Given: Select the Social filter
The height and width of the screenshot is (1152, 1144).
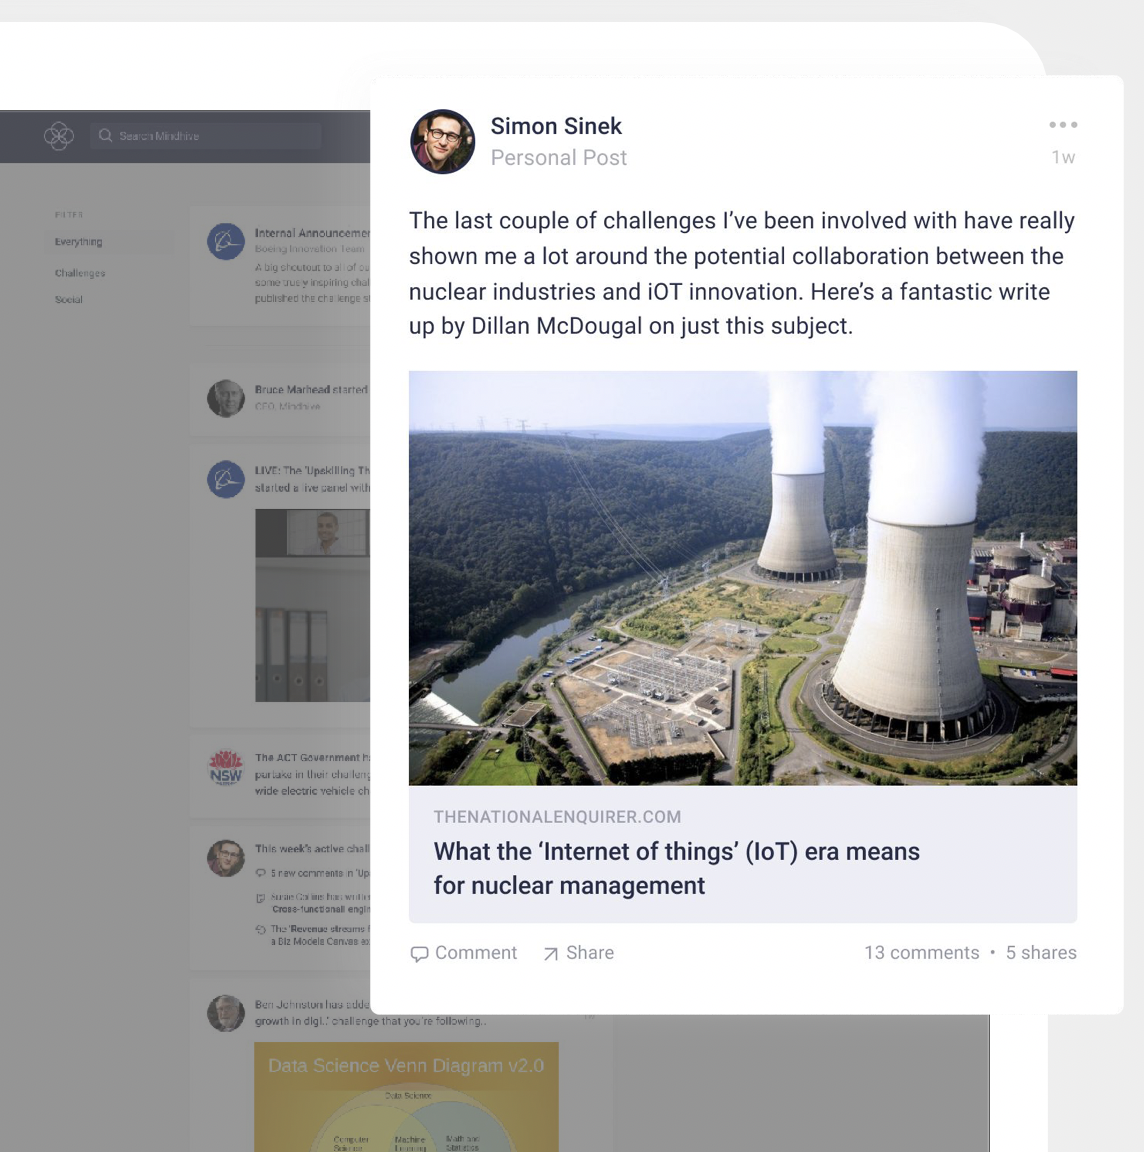Looking at the screenshot, I should (x=68, y=300).
